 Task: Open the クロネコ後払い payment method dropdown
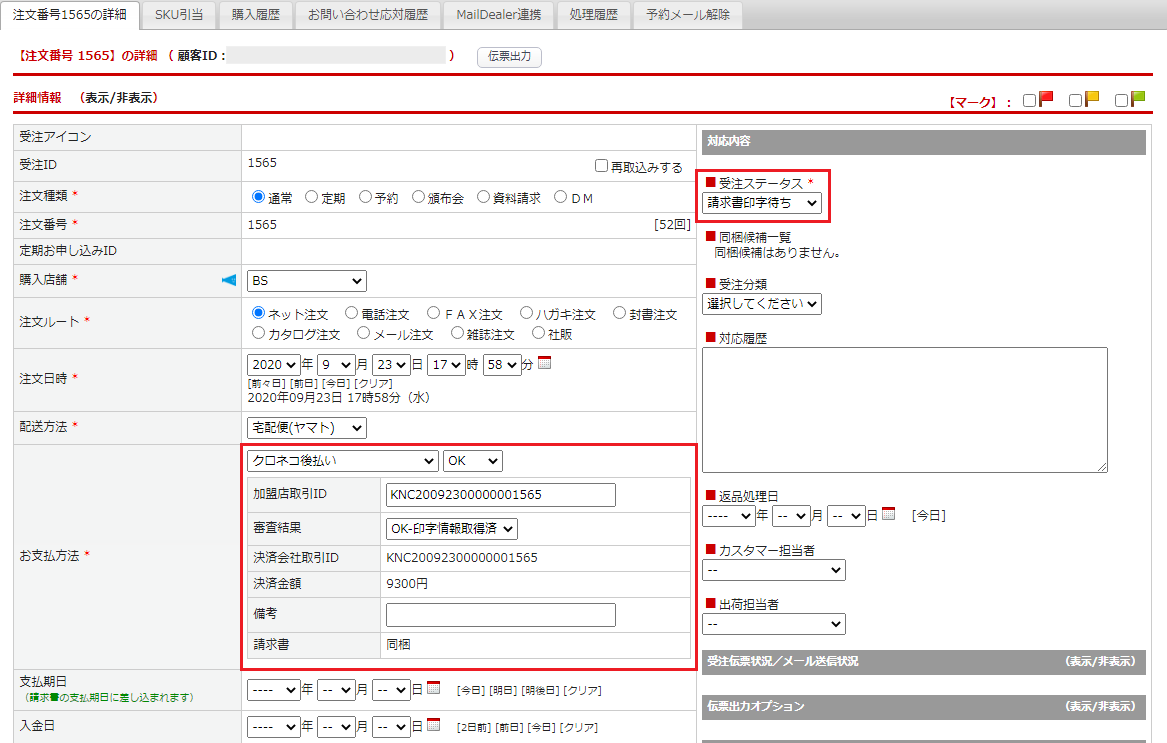pyautogui.click(x=342, y=461)
